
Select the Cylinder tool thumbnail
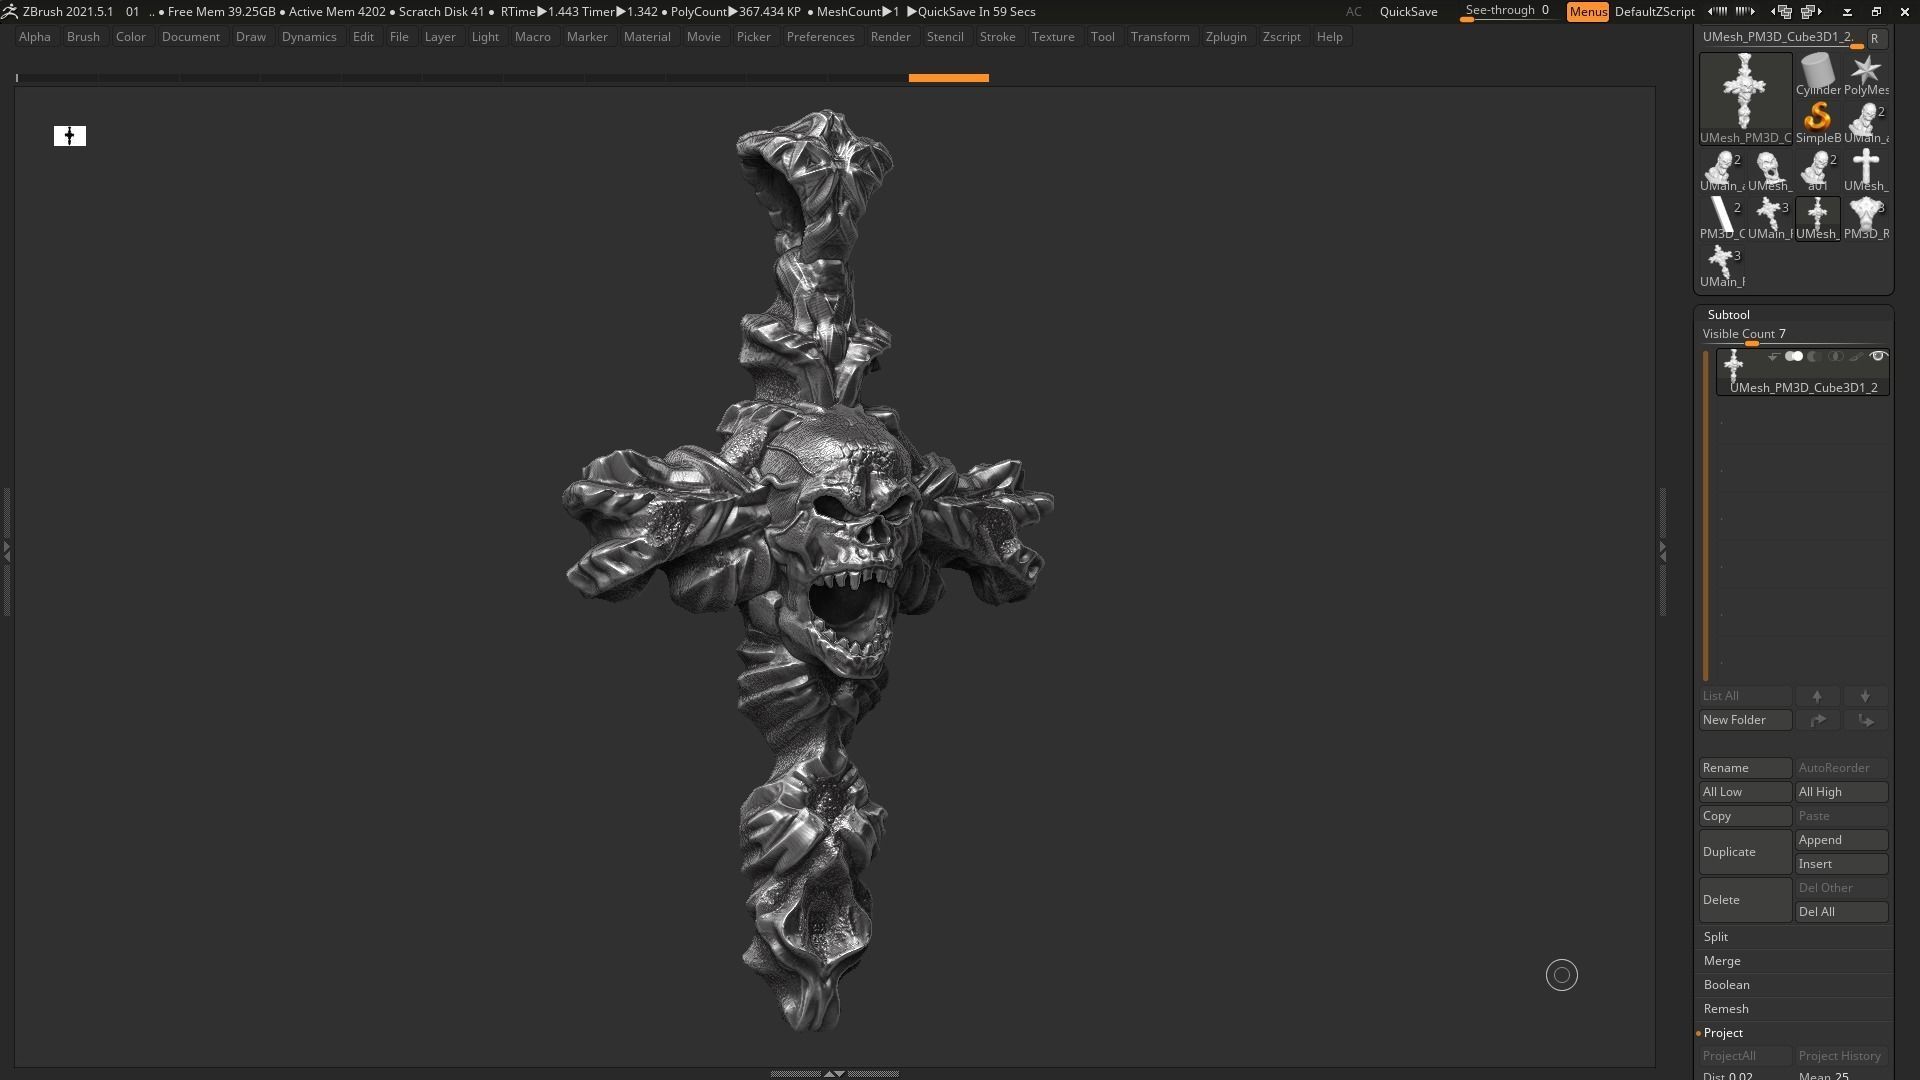1817,75
